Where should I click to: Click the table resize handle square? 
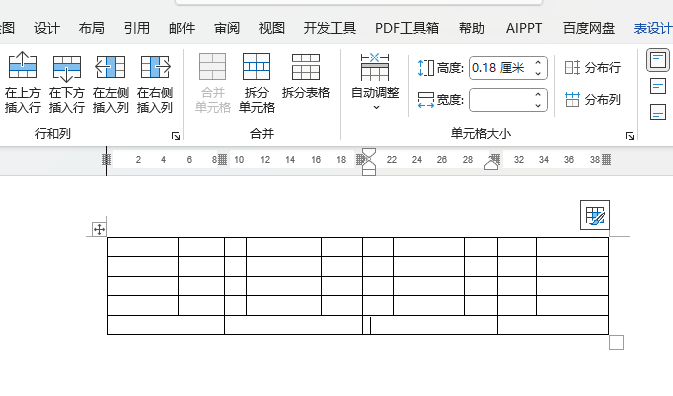pos(616,342)
